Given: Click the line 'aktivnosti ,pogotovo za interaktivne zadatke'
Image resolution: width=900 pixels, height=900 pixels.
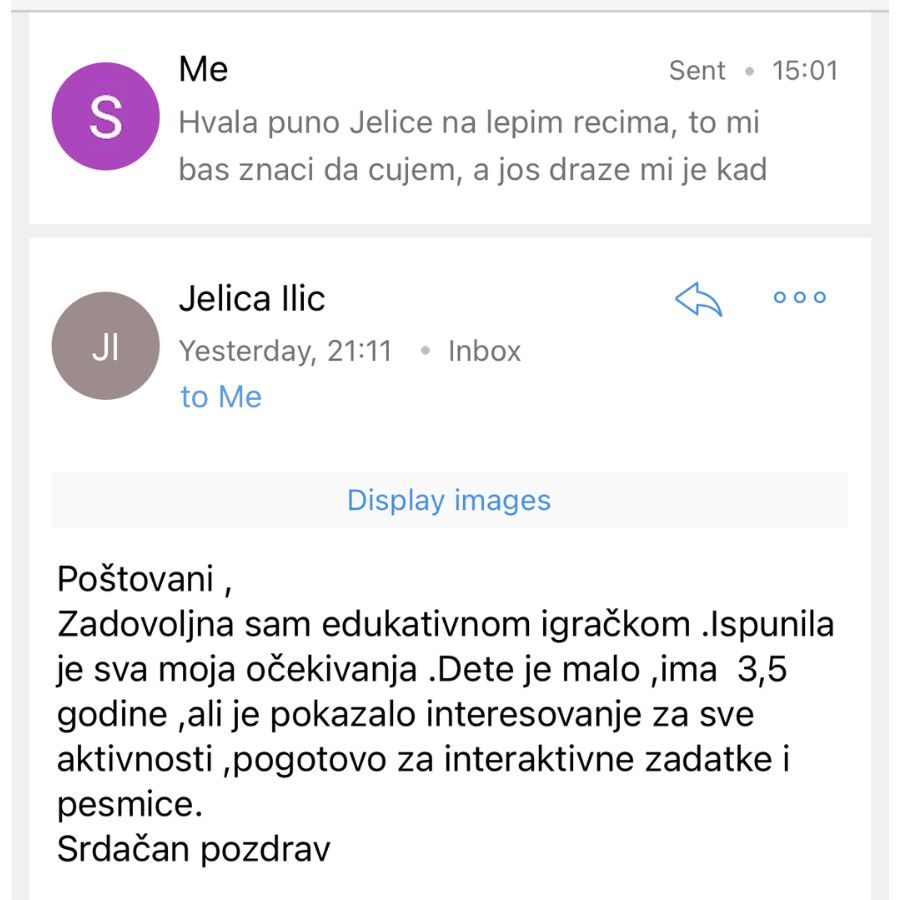Looking at the screenshot, I should 424,759.
